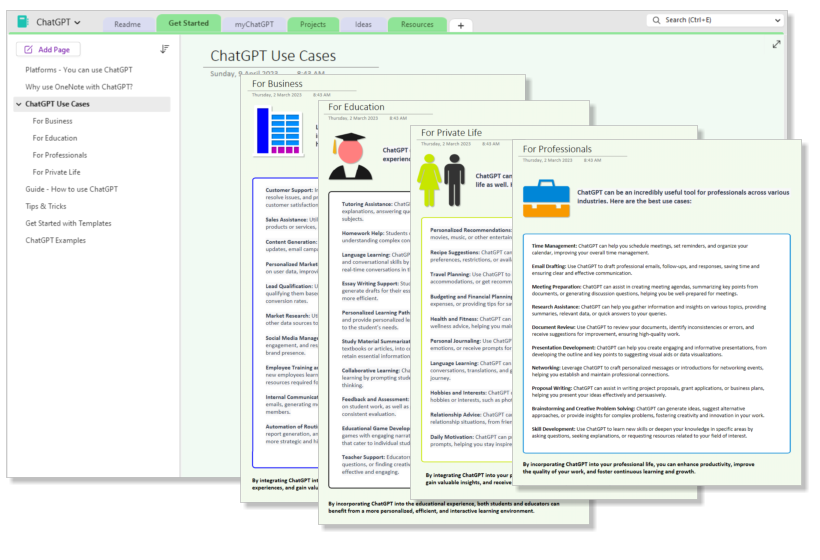Collapse the ChatGPT Use Cases subpages

pyautogui.click(x=19, y=104)
